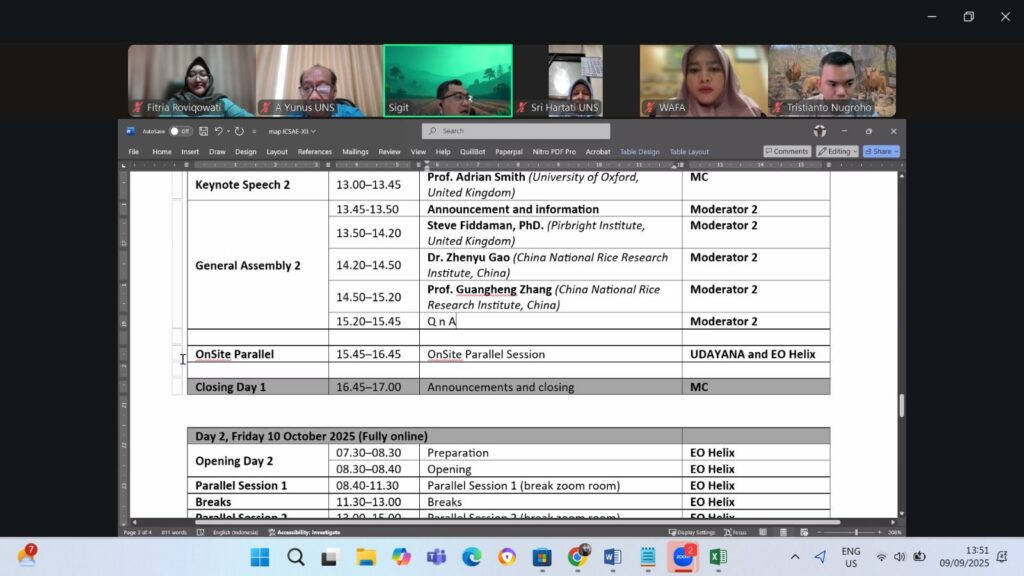The image size is (1024, 576).
Task: Open the Share dropdown button
Action: [x=881, y=151]
